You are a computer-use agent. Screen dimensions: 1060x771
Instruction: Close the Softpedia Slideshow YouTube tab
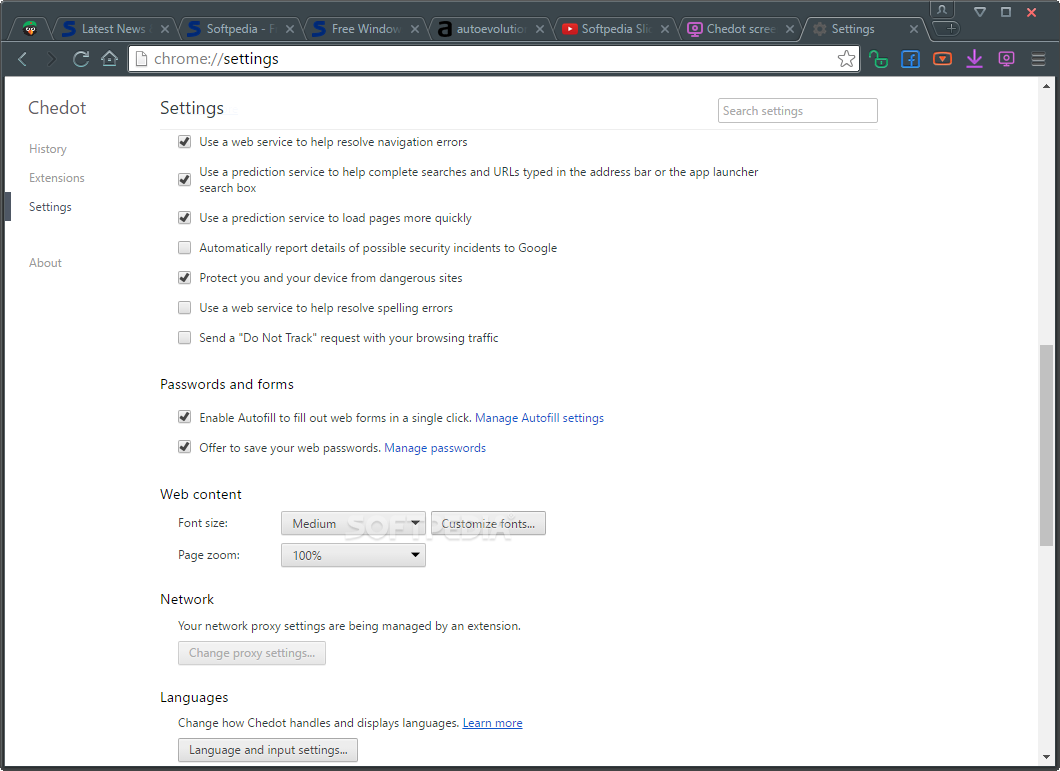665,29
